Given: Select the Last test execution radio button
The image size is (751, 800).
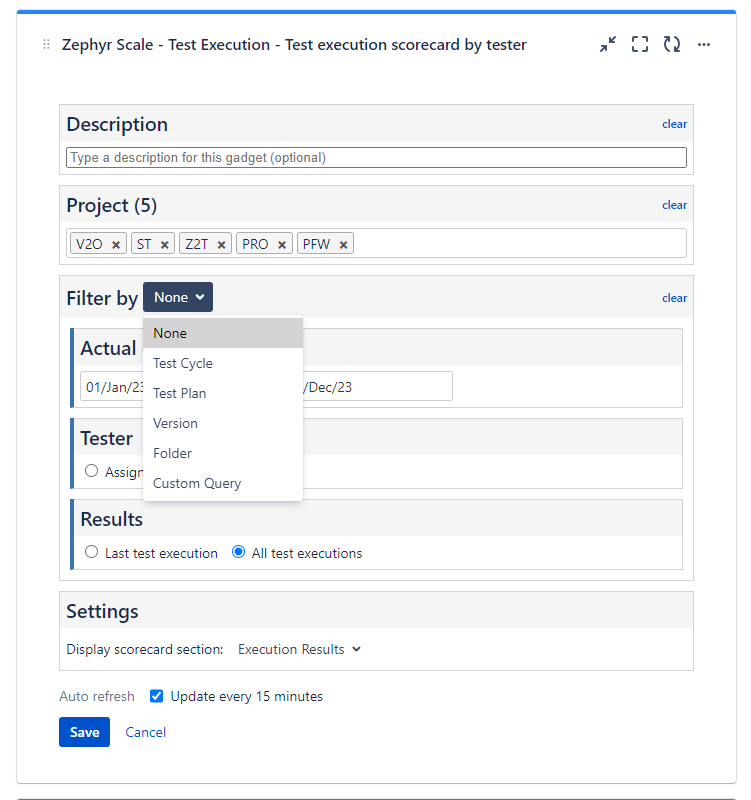Looking at the screenshot, I should pos(91,552).
